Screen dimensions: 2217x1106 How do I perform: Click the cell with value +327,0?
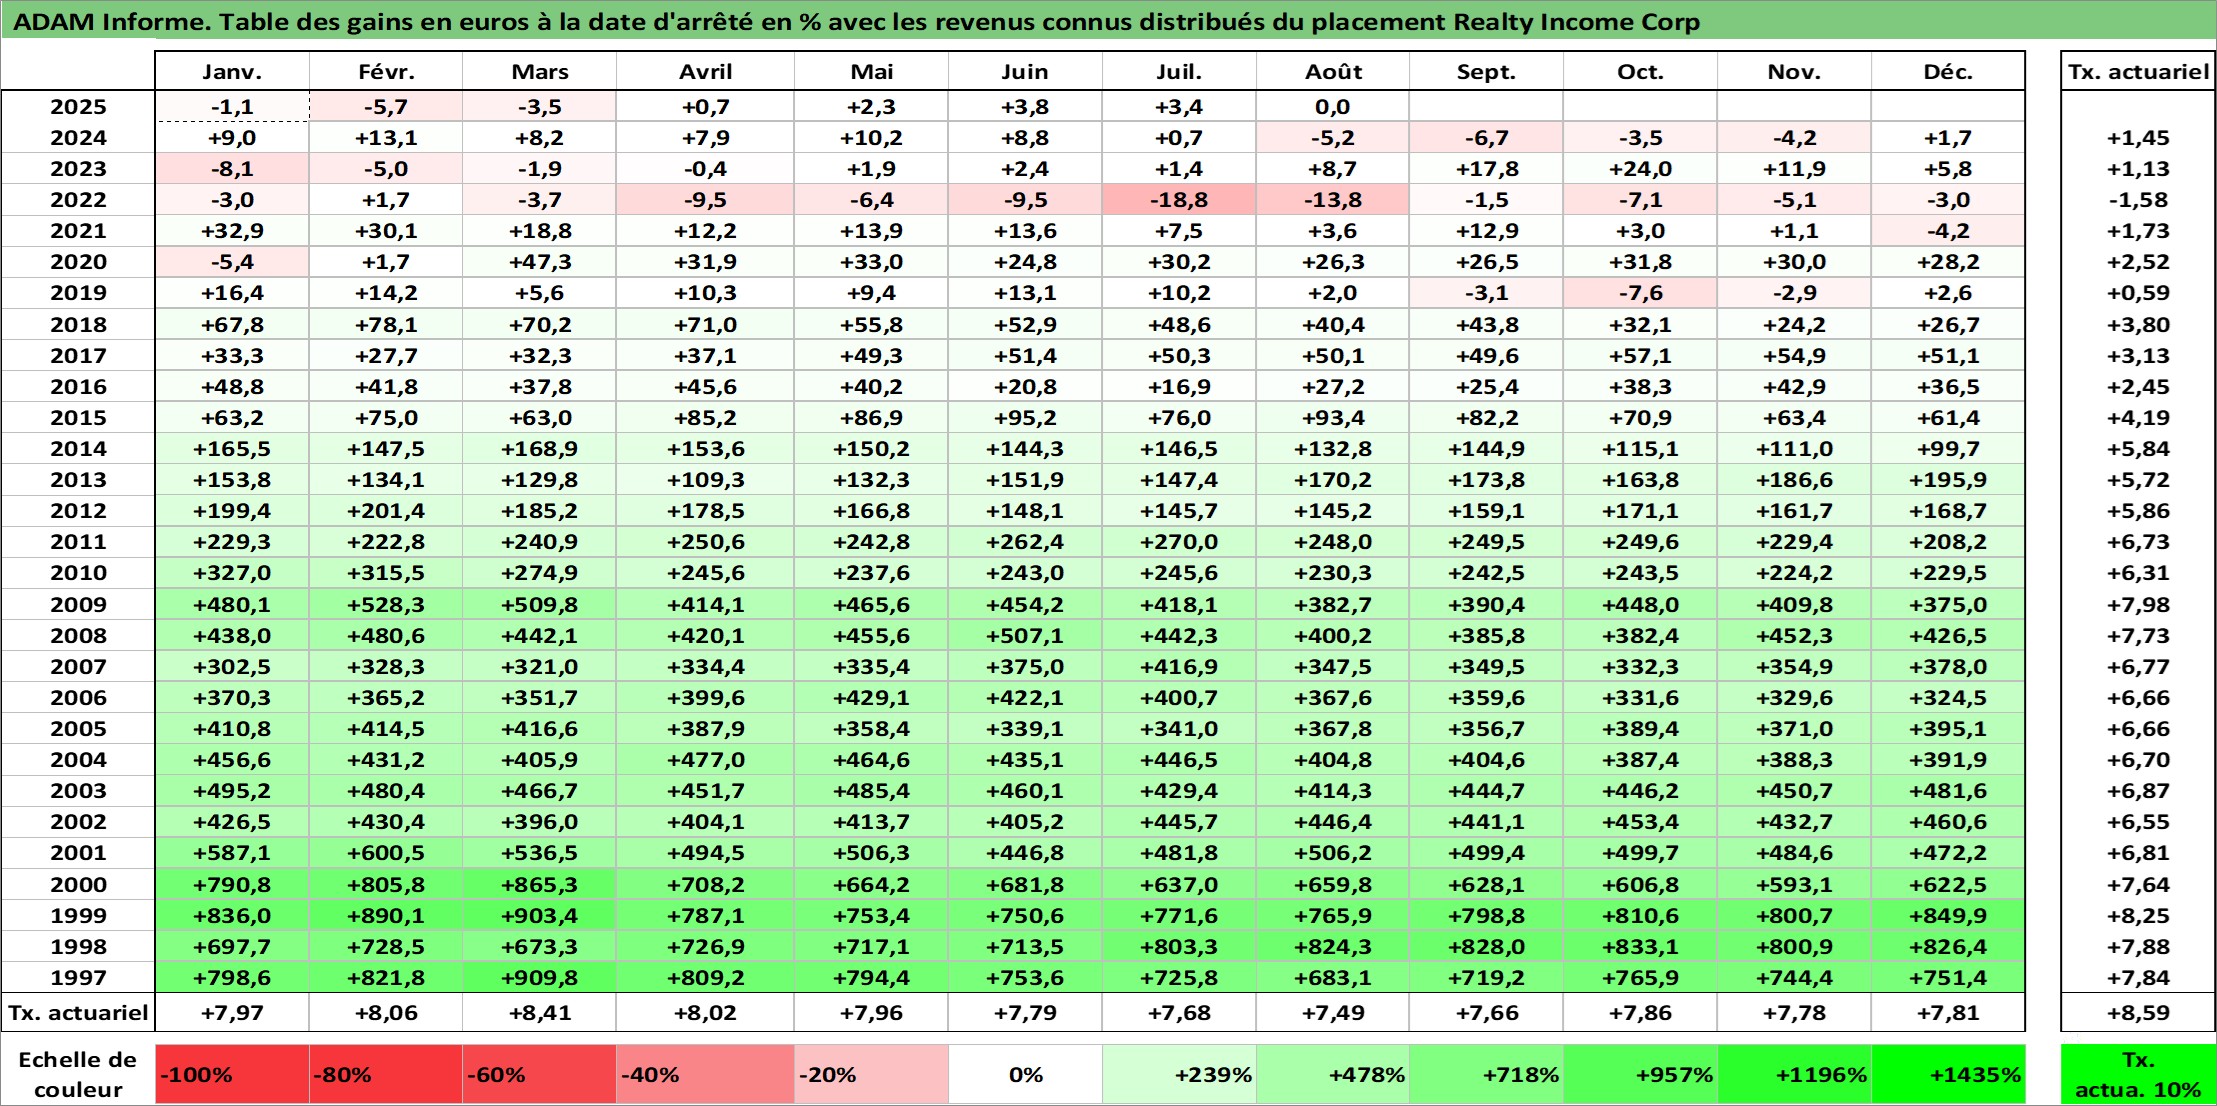point(232,573)
